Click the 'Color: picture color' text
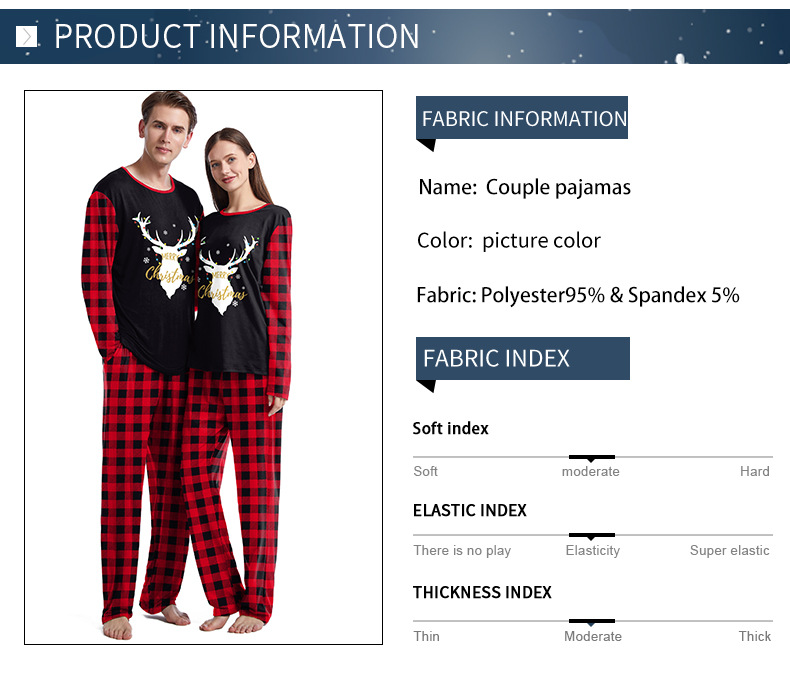Image resolution: width=790 pixels, height=688 pixels. click(509, 241)
